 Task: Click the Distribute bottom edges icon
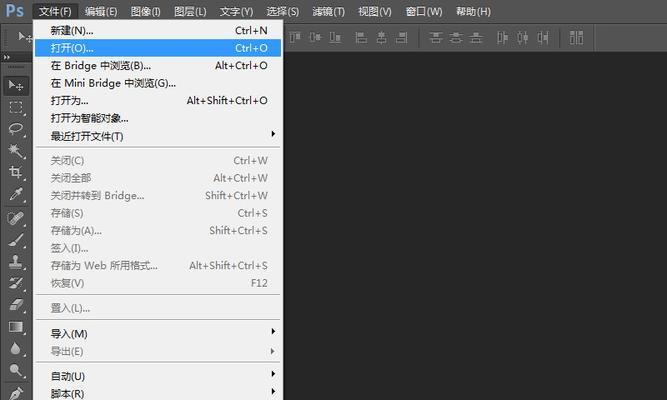(x=476, y=38)
